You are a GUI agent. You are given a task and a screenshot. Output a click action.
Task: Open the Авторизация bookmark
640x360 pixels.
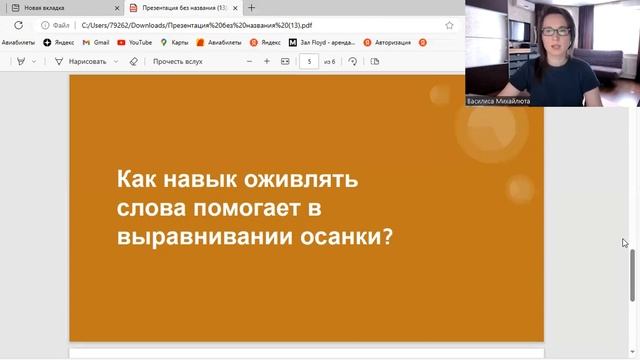(x=387, y=42)
